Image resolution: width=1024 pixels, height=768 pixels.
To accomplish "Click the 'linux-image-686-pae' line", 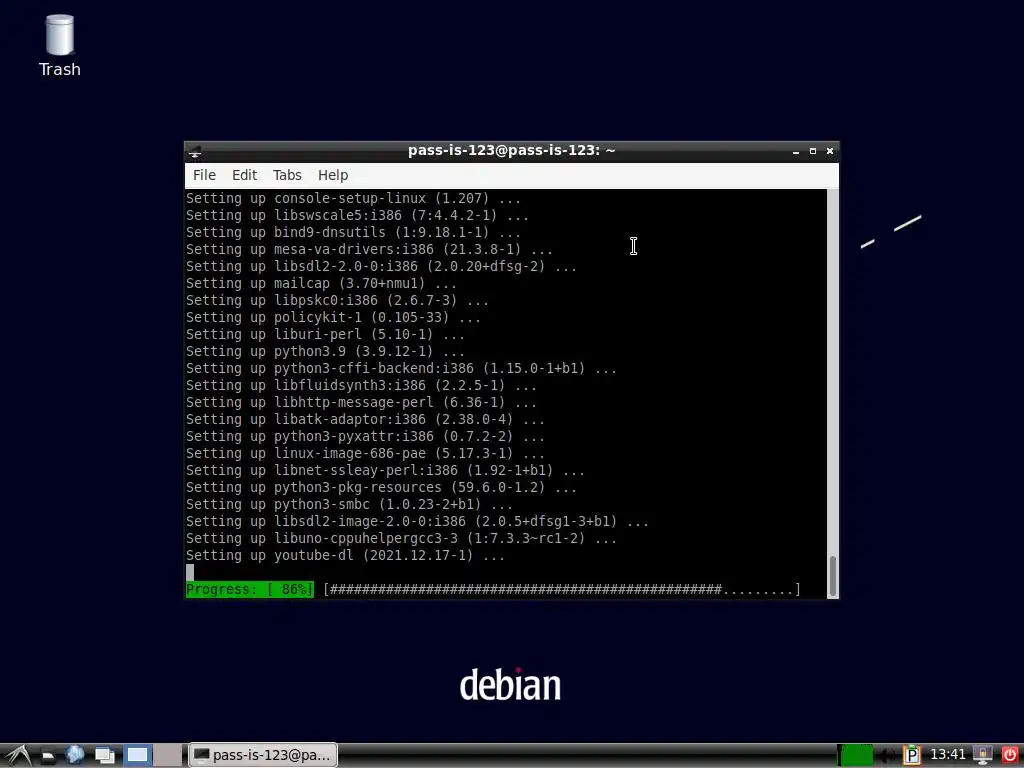I will [x=365, y=453].
